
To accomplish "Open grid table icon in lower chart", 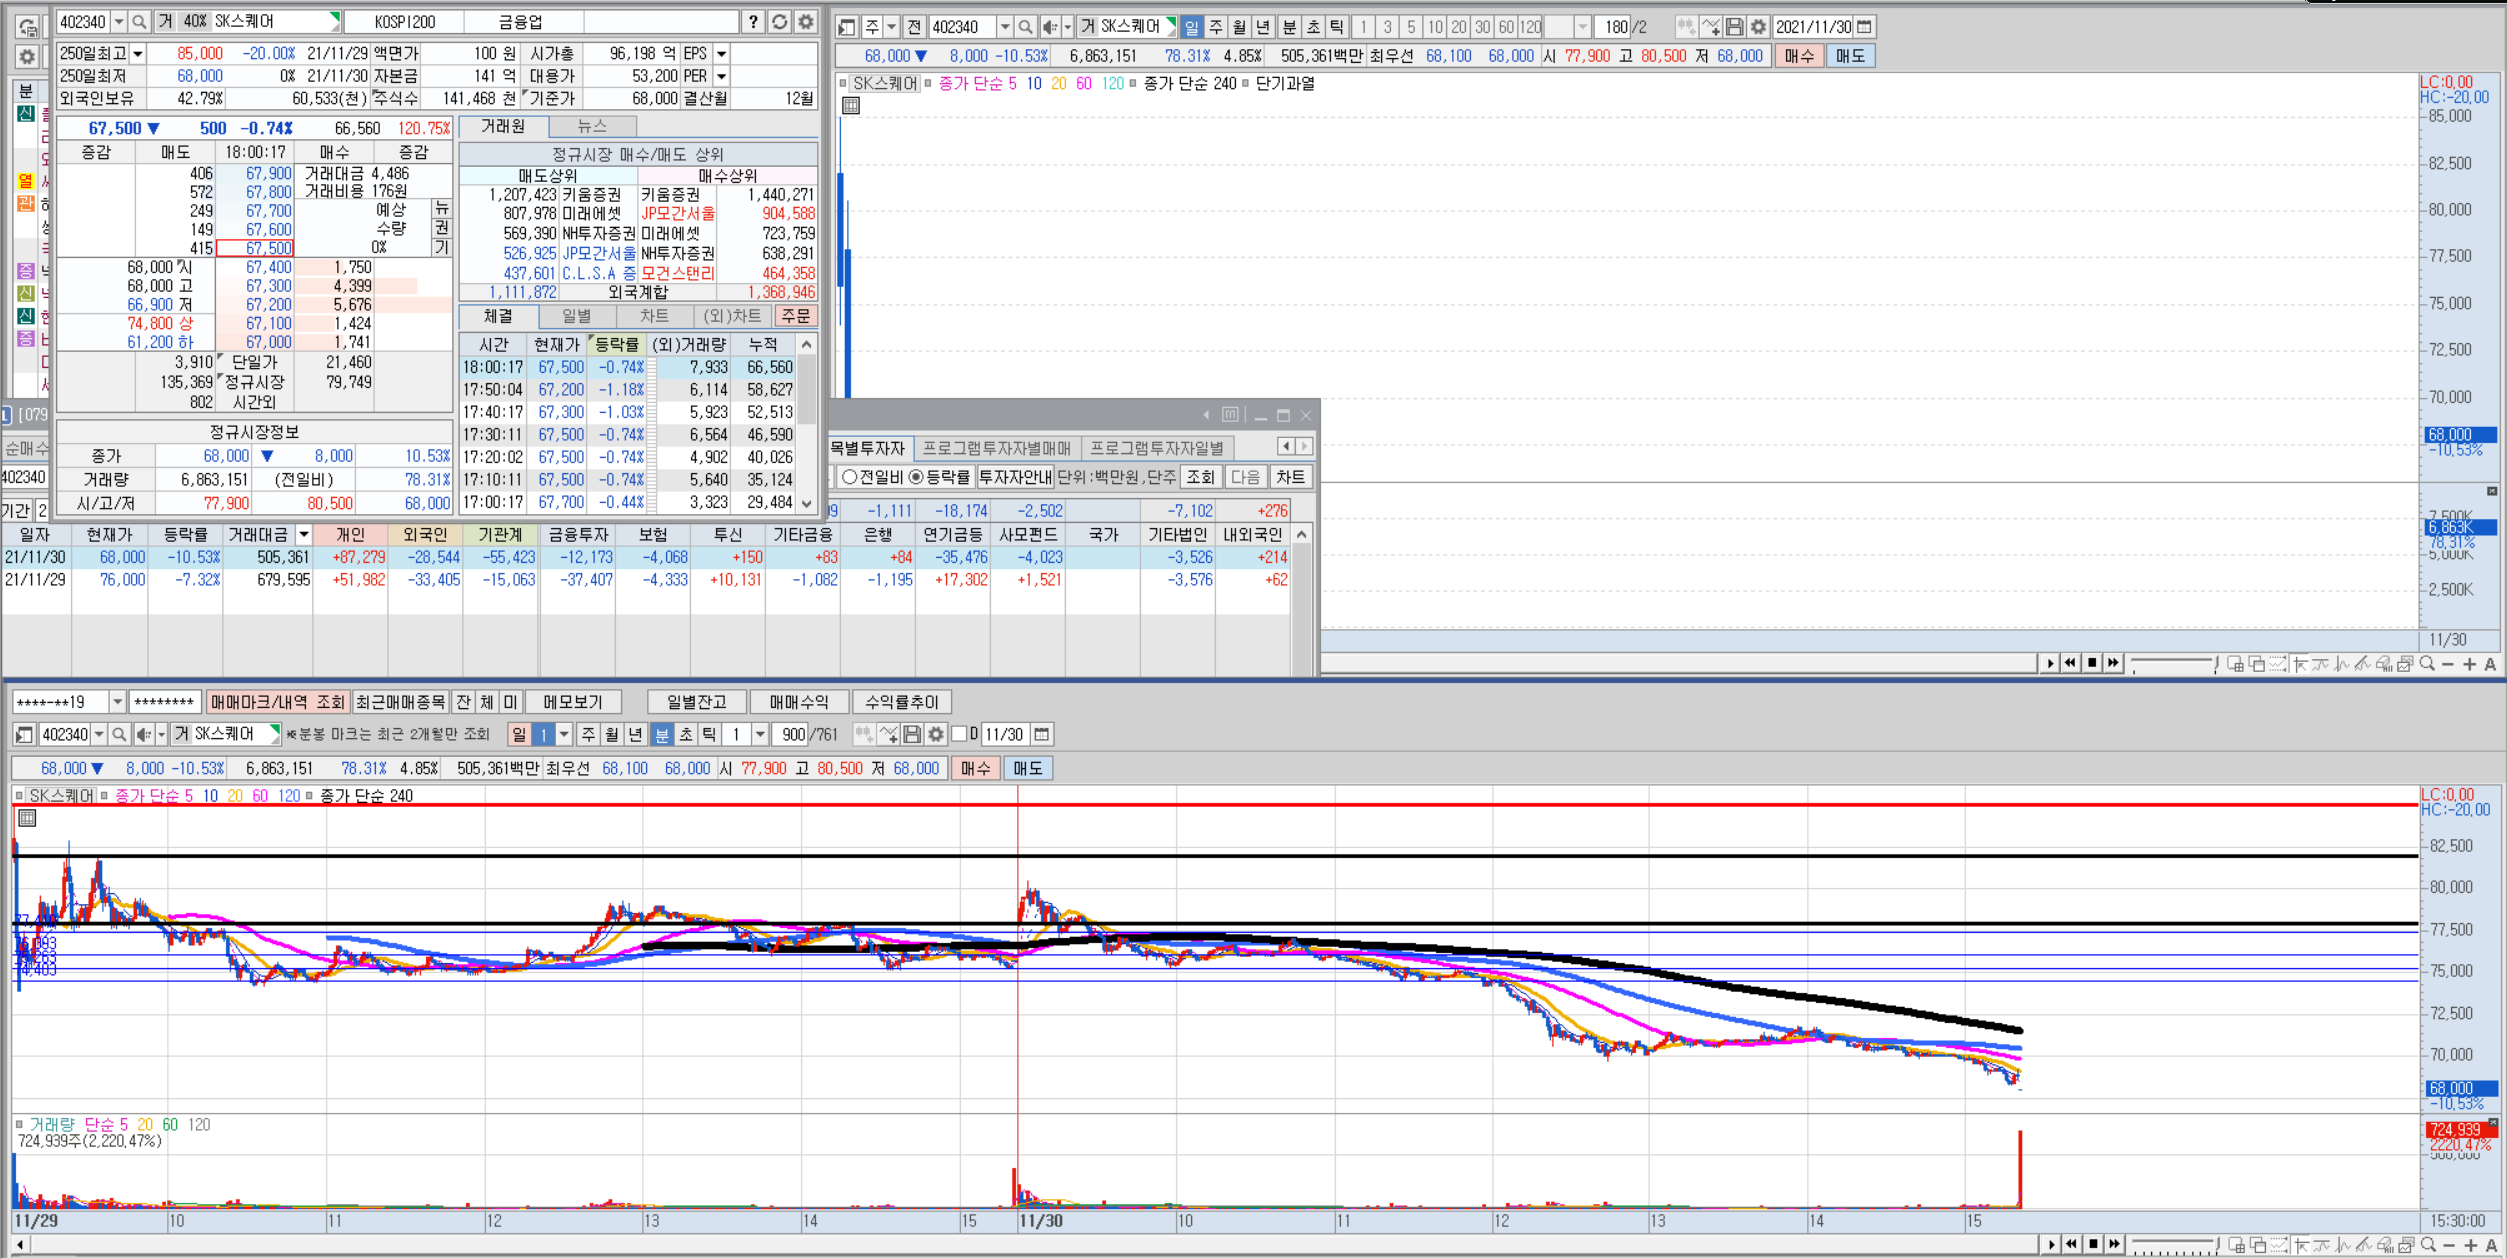I will [27, 818].
